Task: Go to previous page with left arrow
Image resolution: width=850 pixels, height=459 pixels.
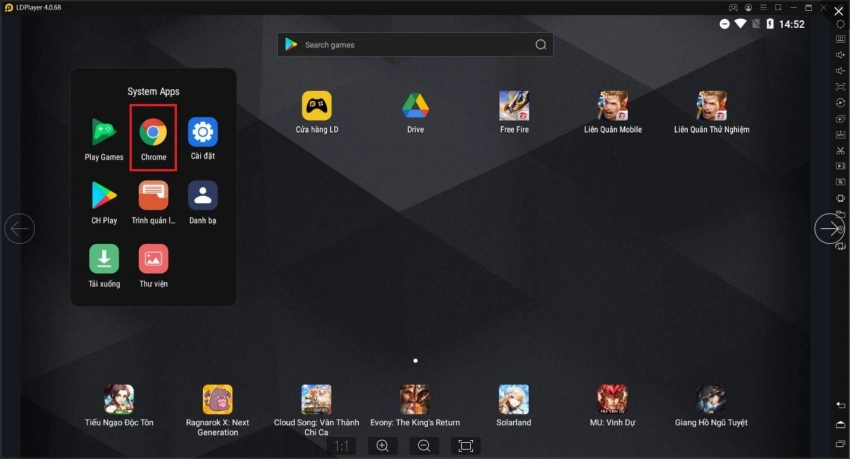Action: point(20,229)
